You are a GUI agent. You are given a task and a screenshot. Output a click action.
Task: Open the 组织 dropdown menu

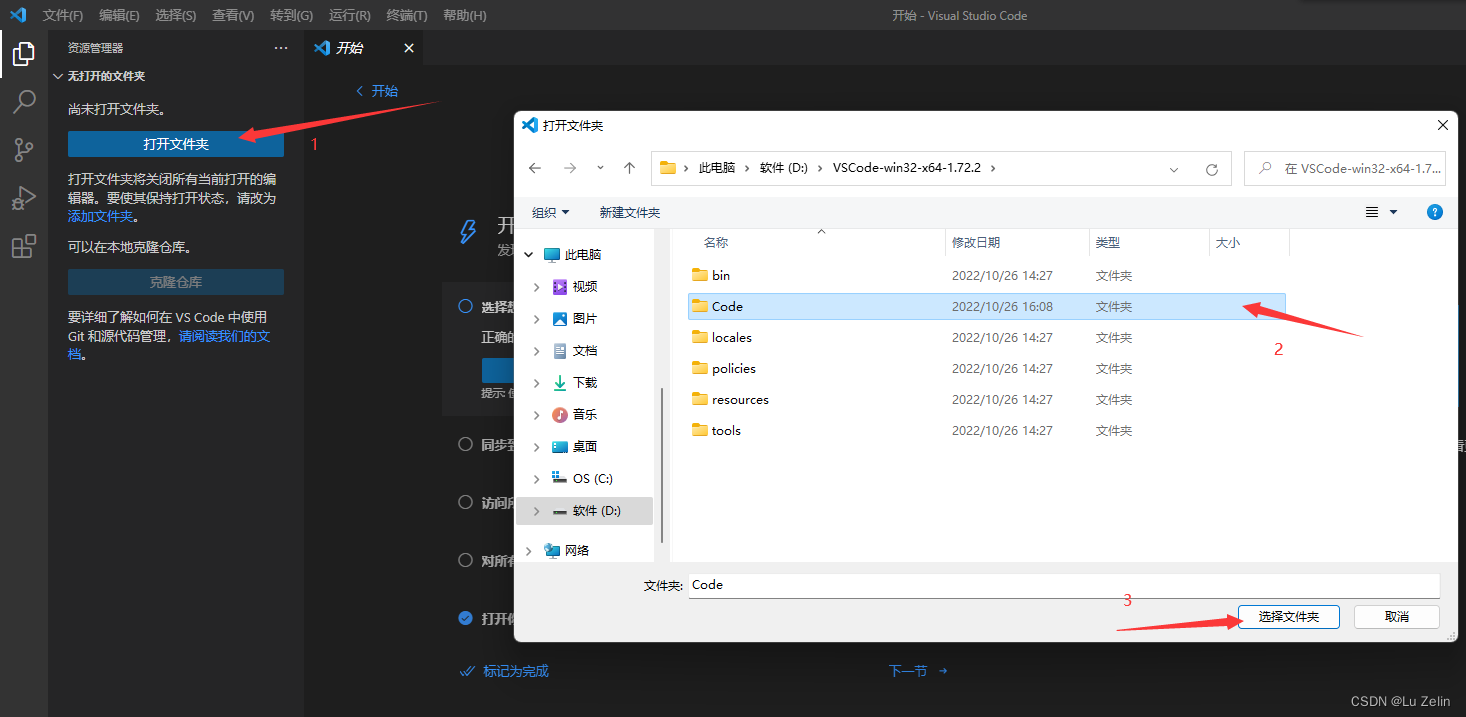click(x=550, y=212)
